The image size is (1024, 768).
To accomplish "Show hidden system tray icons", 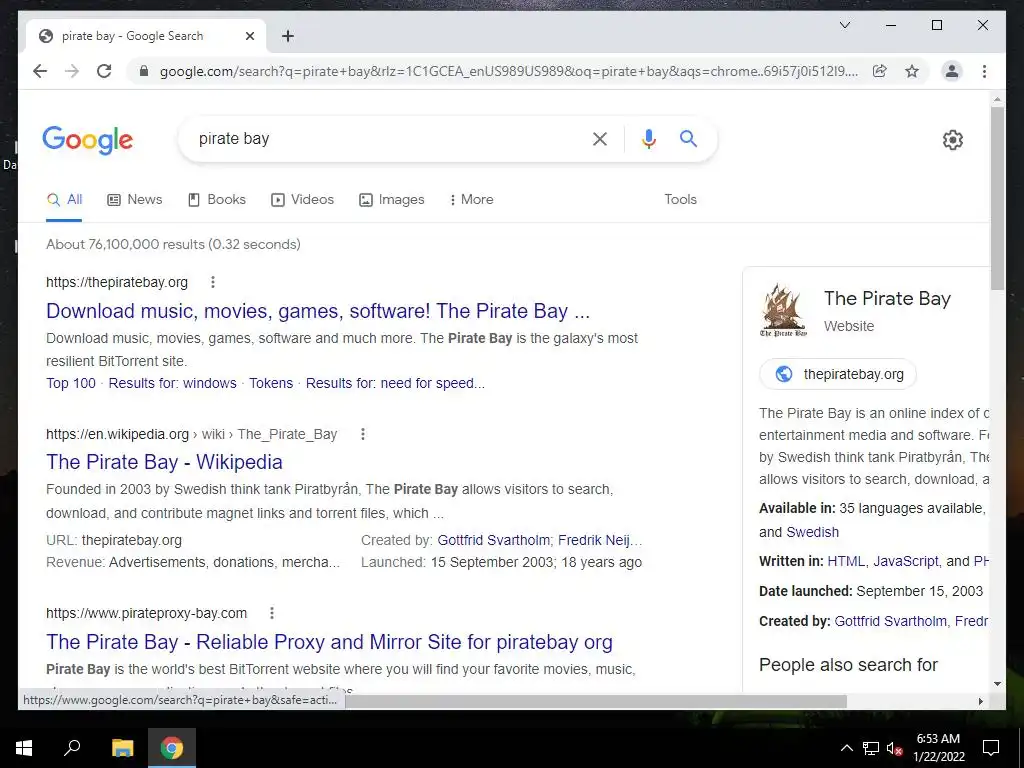I will [846, 748].
